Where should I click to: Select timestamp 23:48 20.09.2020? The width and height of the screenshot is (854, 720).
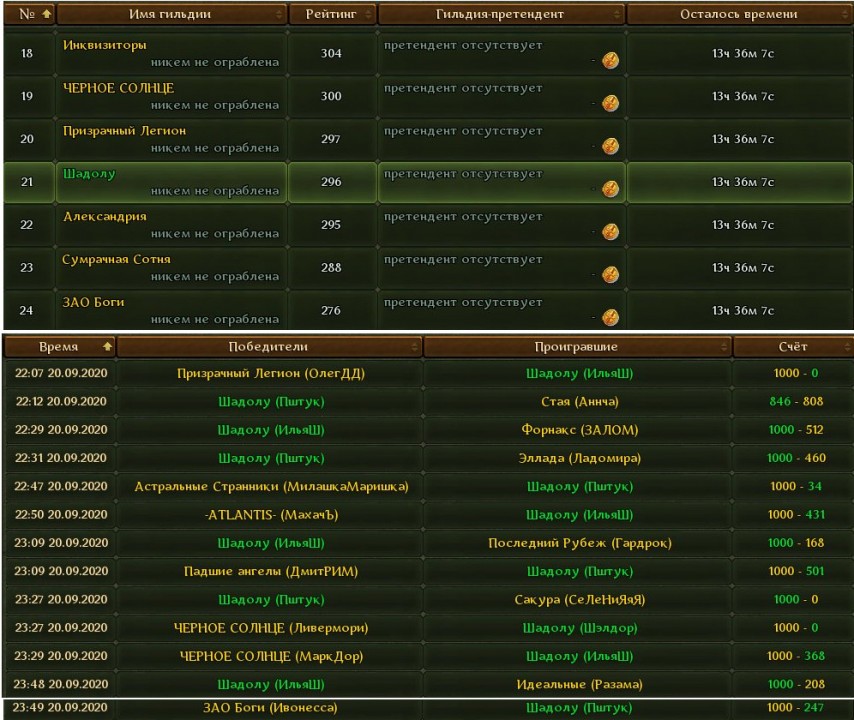pos(61,685)
